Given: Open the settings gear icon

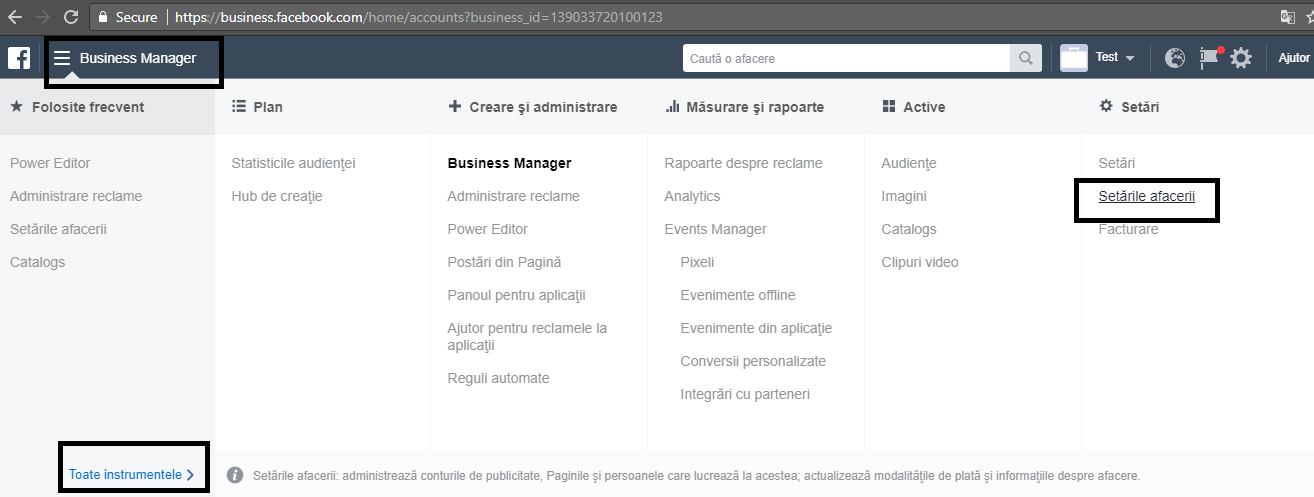Looking at the screenshot, I should tap(1241, 58).
